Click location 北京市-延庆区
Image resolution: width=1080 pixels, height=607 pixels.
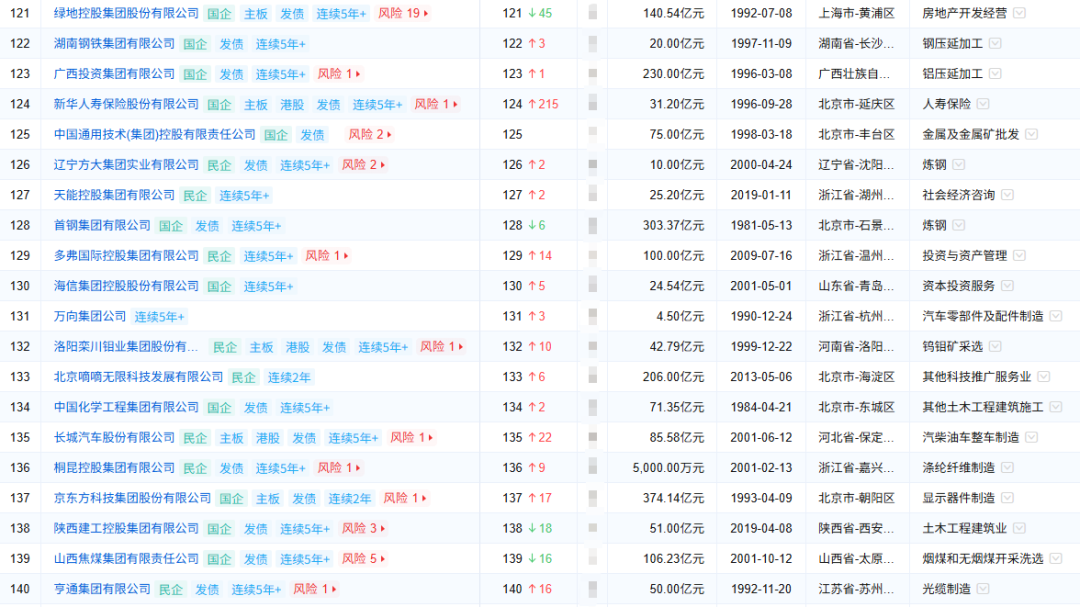[x=856, y=104]
